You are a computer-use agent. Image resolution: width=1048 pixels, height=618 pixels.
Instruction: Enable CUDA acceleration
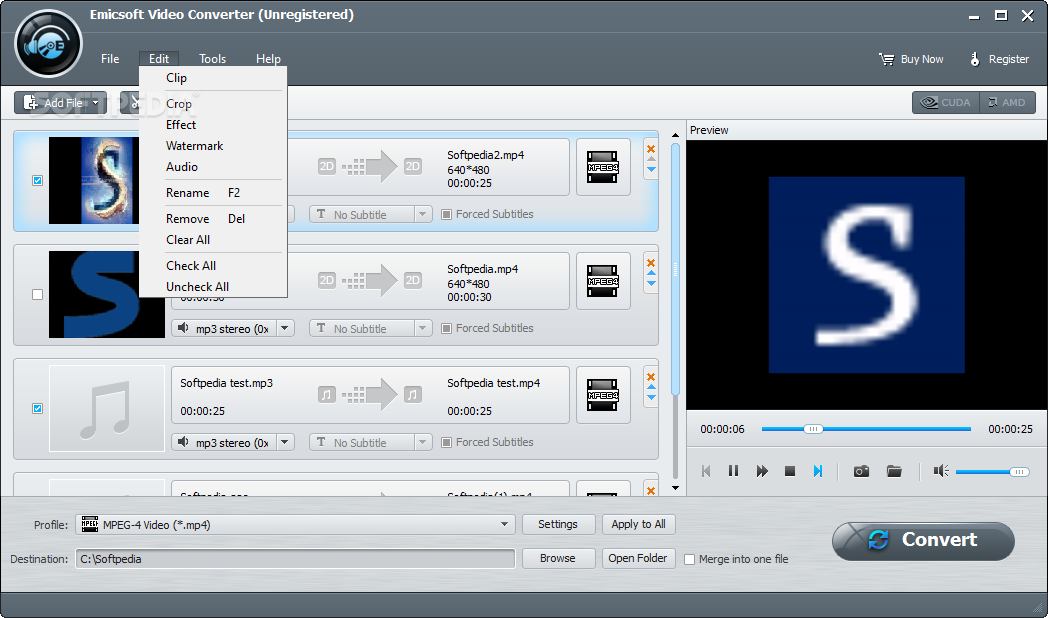(946, 102)
